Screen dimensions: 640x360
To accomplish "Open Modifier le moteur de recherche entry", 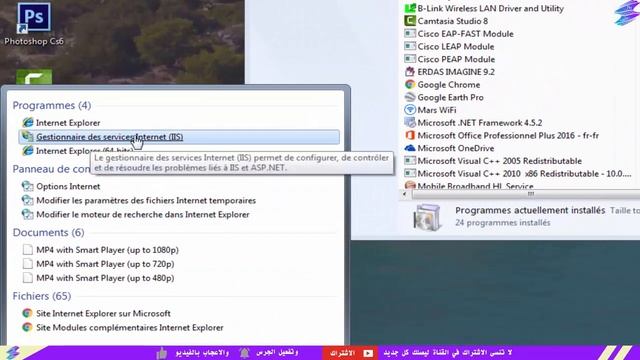I will tap(143, 214).
